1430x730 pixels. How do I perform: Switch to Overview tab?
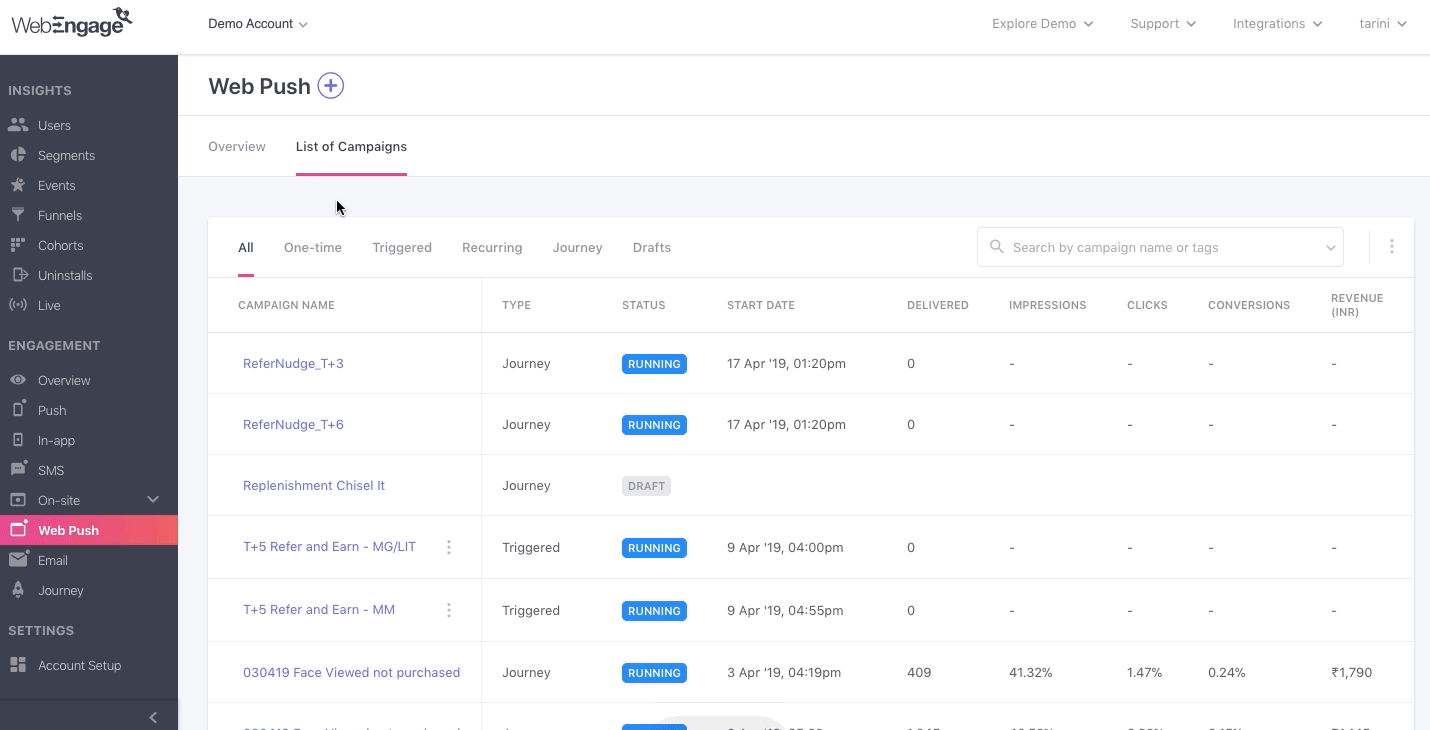pyautogui.click(x=237, y=147)
